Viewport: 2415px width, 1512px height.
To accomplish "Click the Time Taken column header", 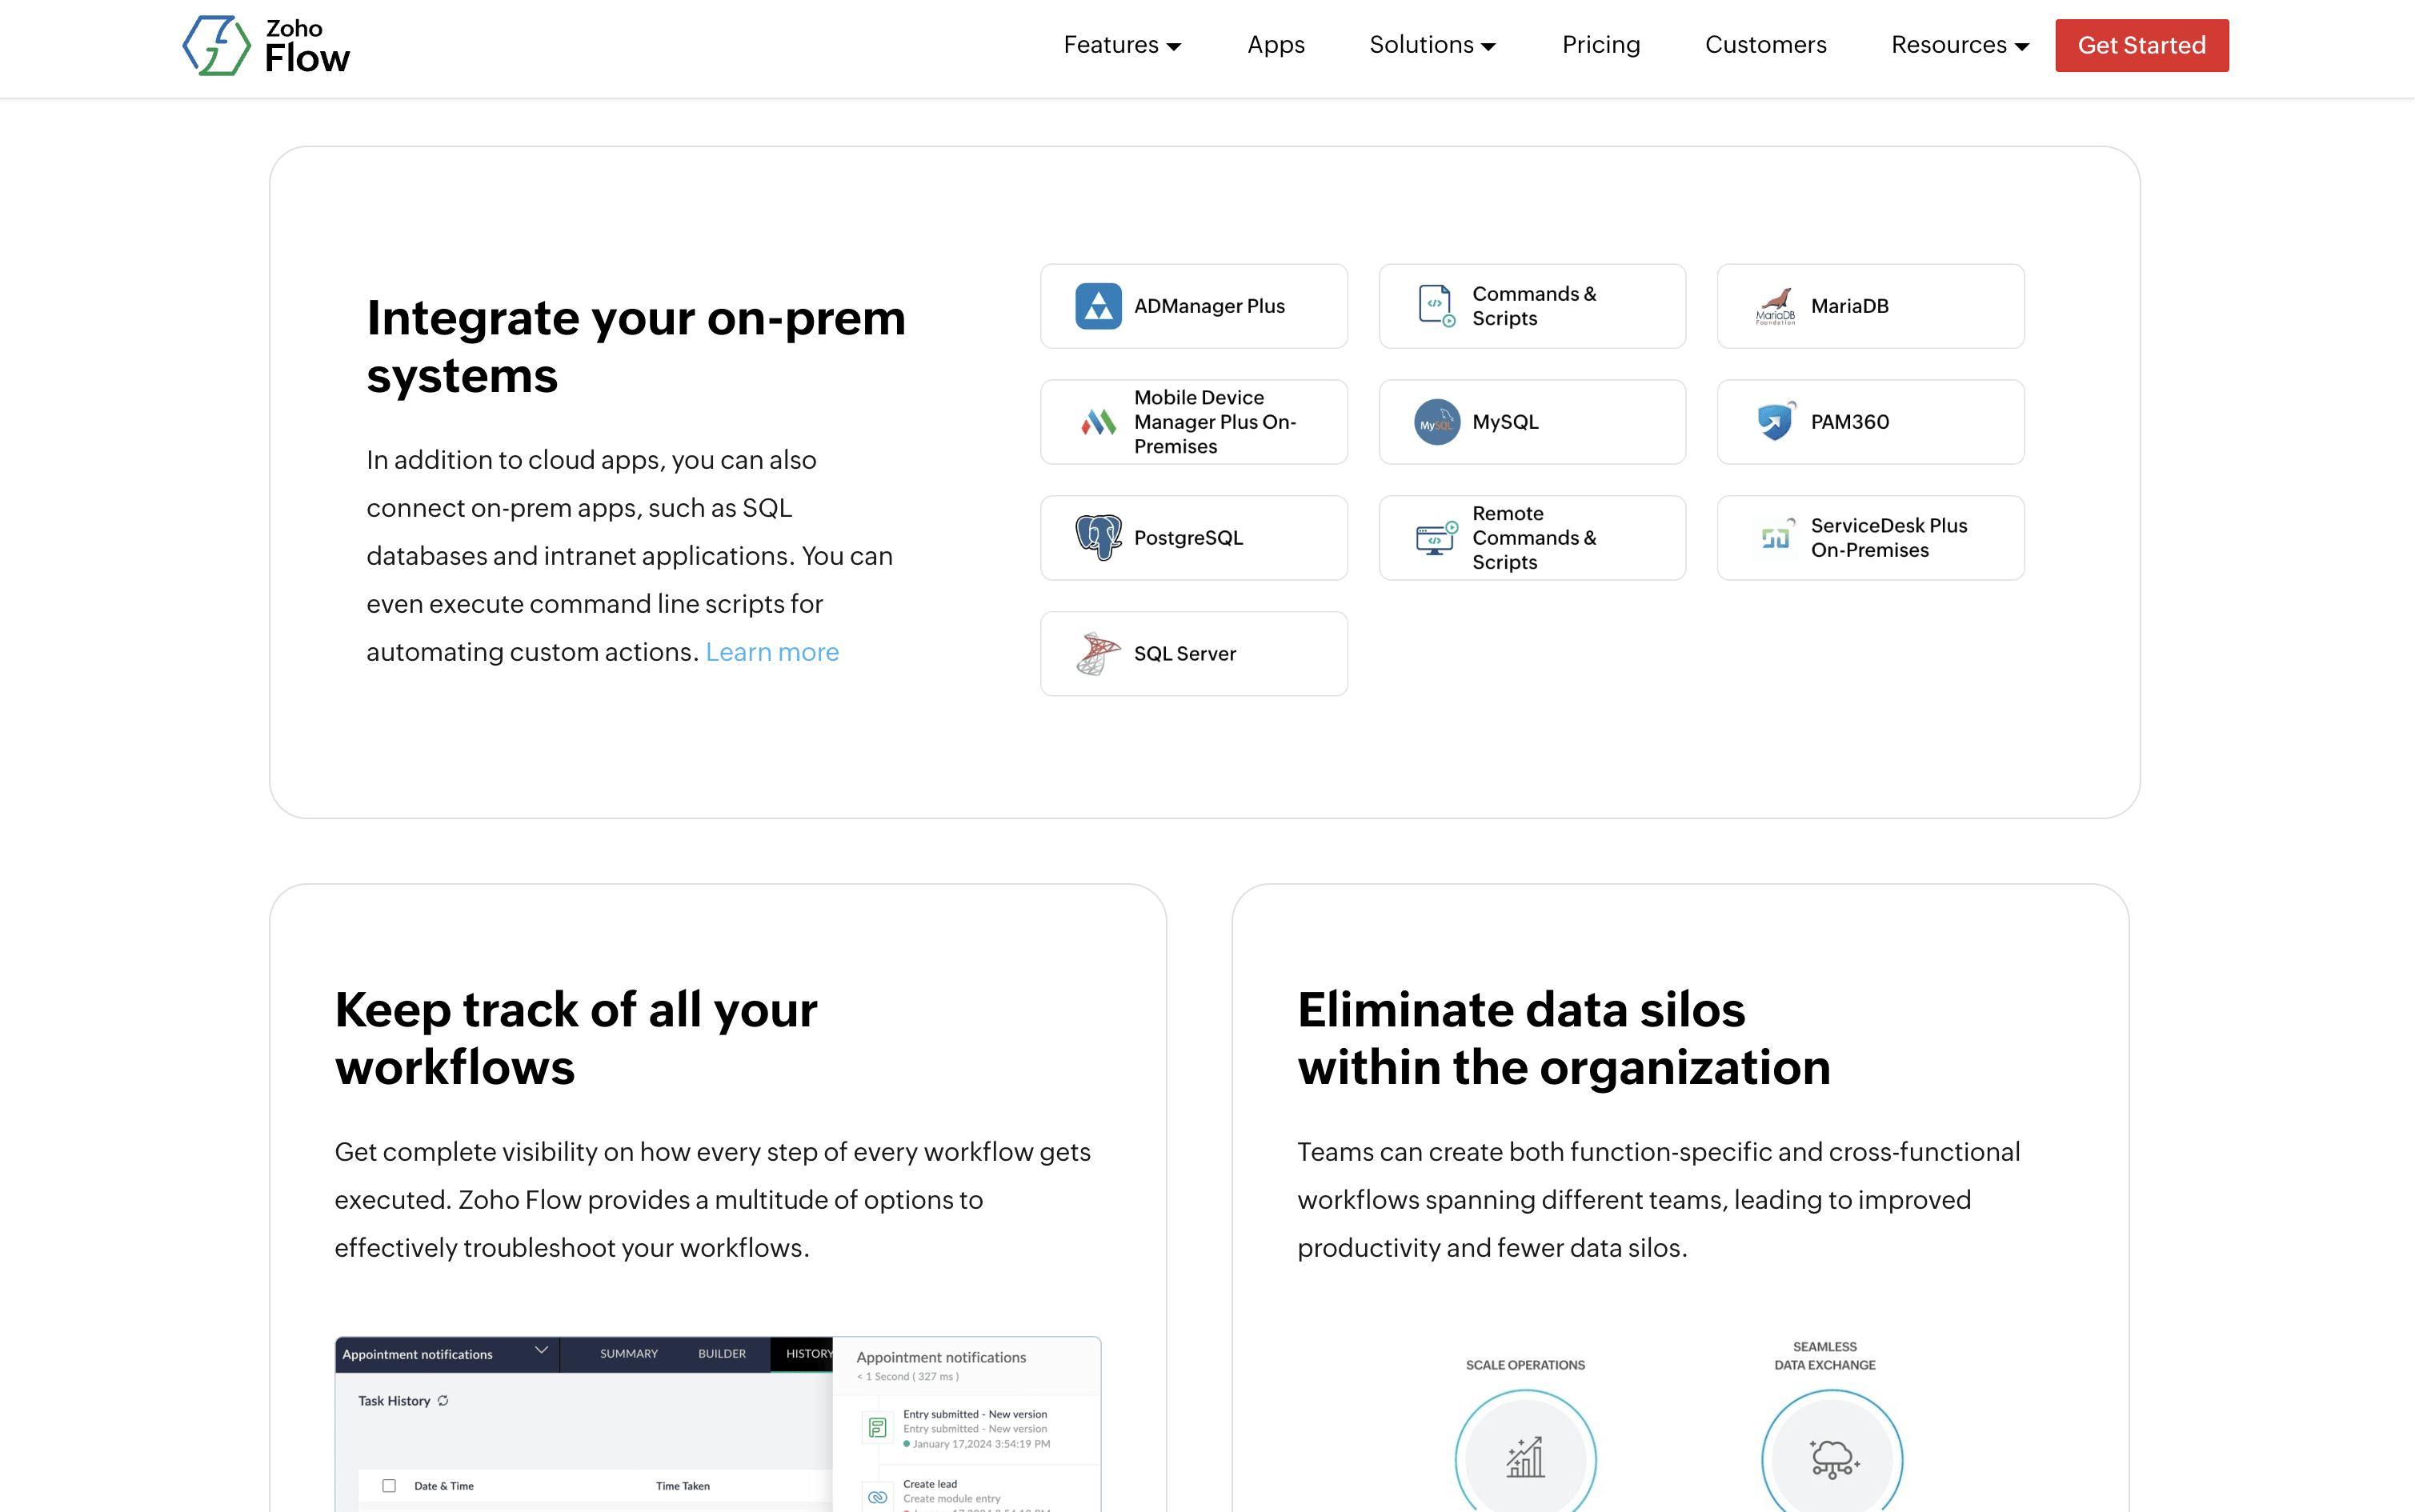I will pyautogui.click(x=683, y=1486).
